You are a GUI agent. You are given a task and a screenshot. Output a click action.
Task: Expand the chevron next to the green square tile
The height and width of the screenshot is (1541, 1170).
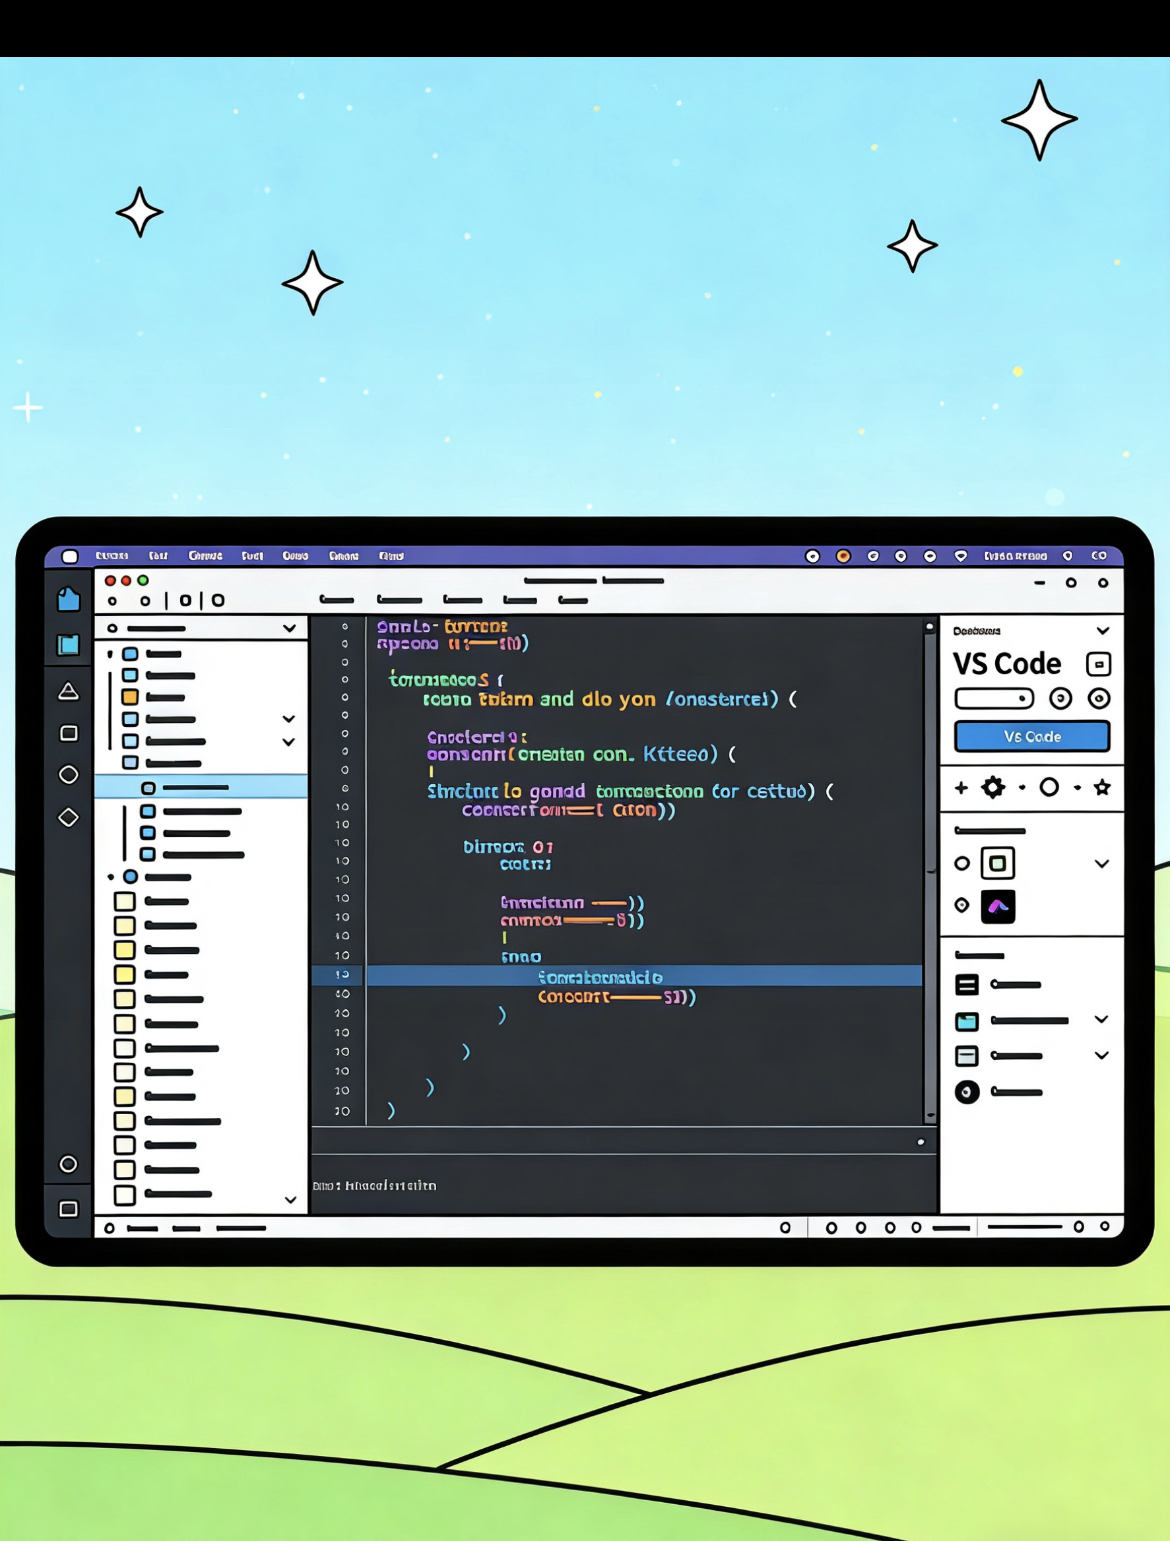[1101, 864]
